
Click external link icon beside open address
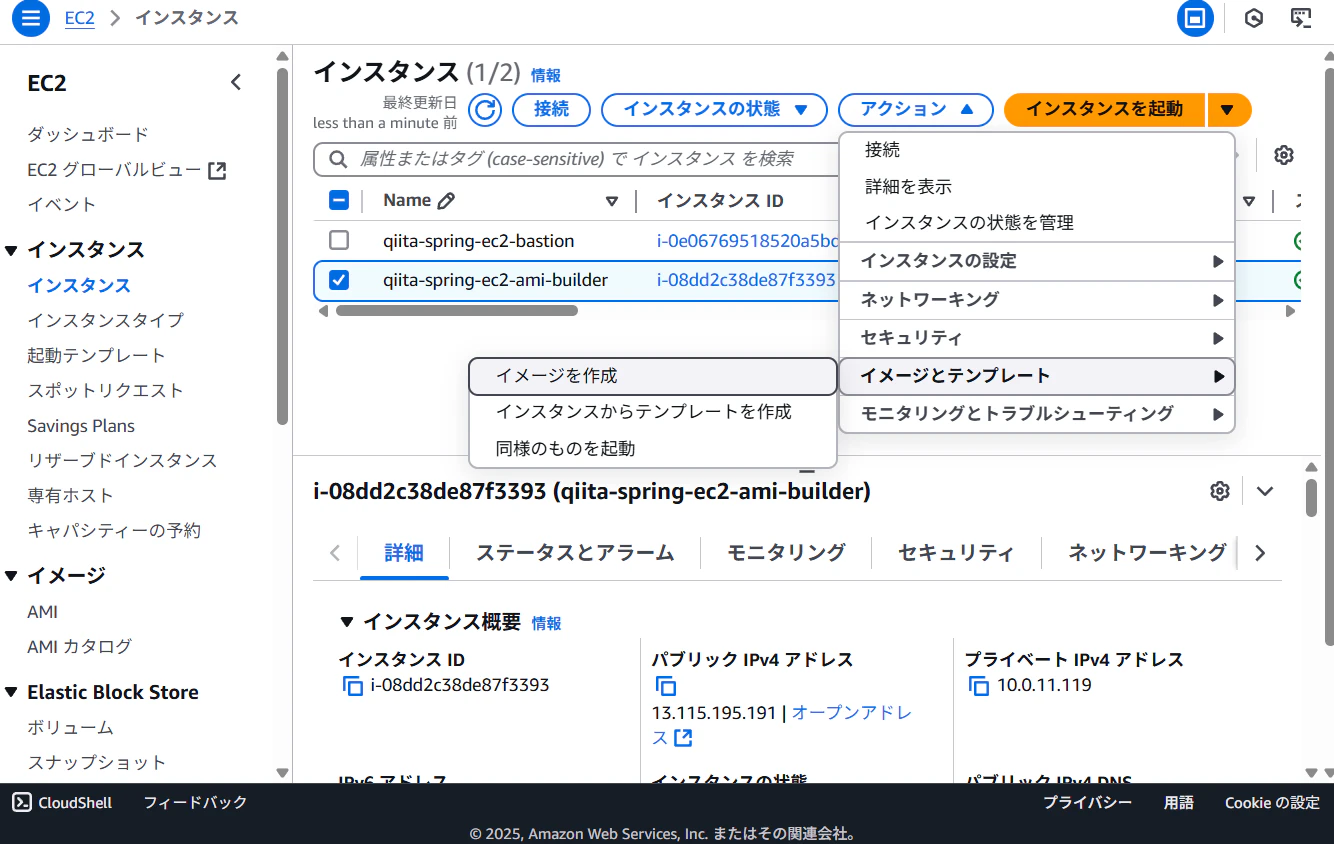click(683, 738)
